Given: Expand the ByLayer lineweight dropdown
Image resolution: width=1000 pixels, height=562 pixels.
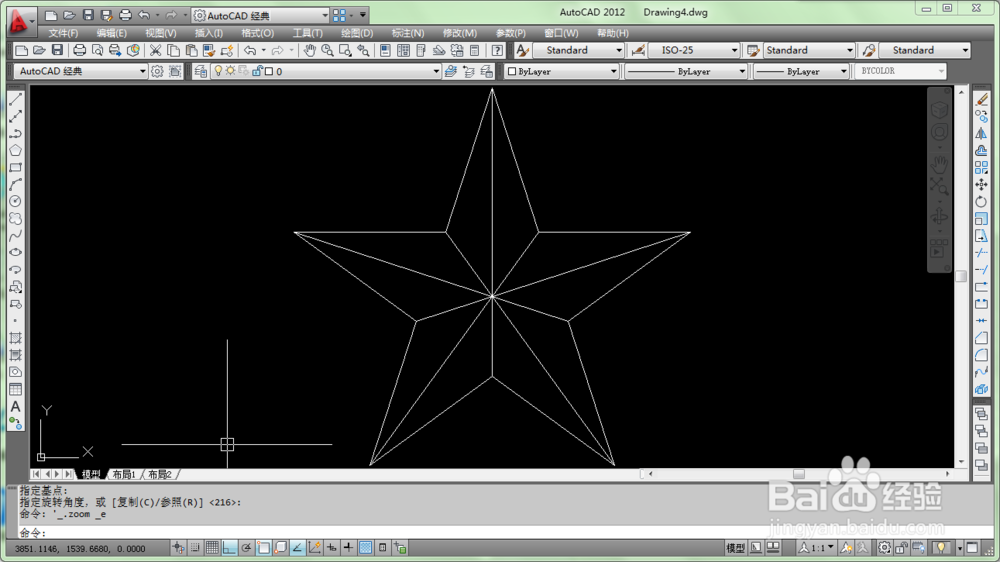Looking at the screenshot, I should pos(801,71).
